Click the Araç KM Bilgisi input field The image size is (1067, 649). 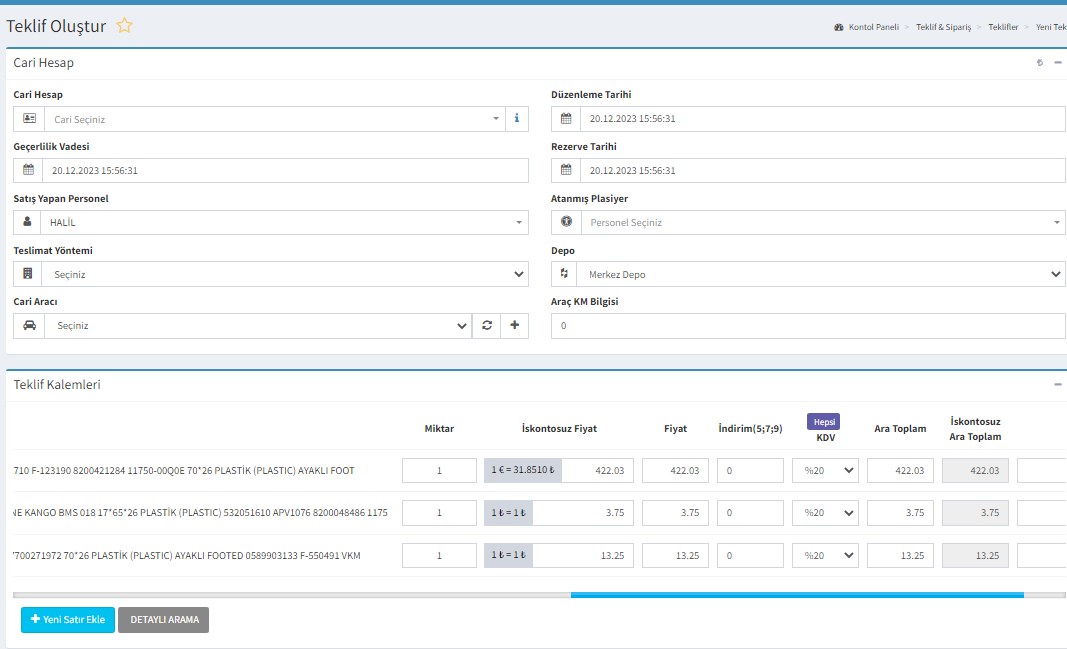click(808, 326)
